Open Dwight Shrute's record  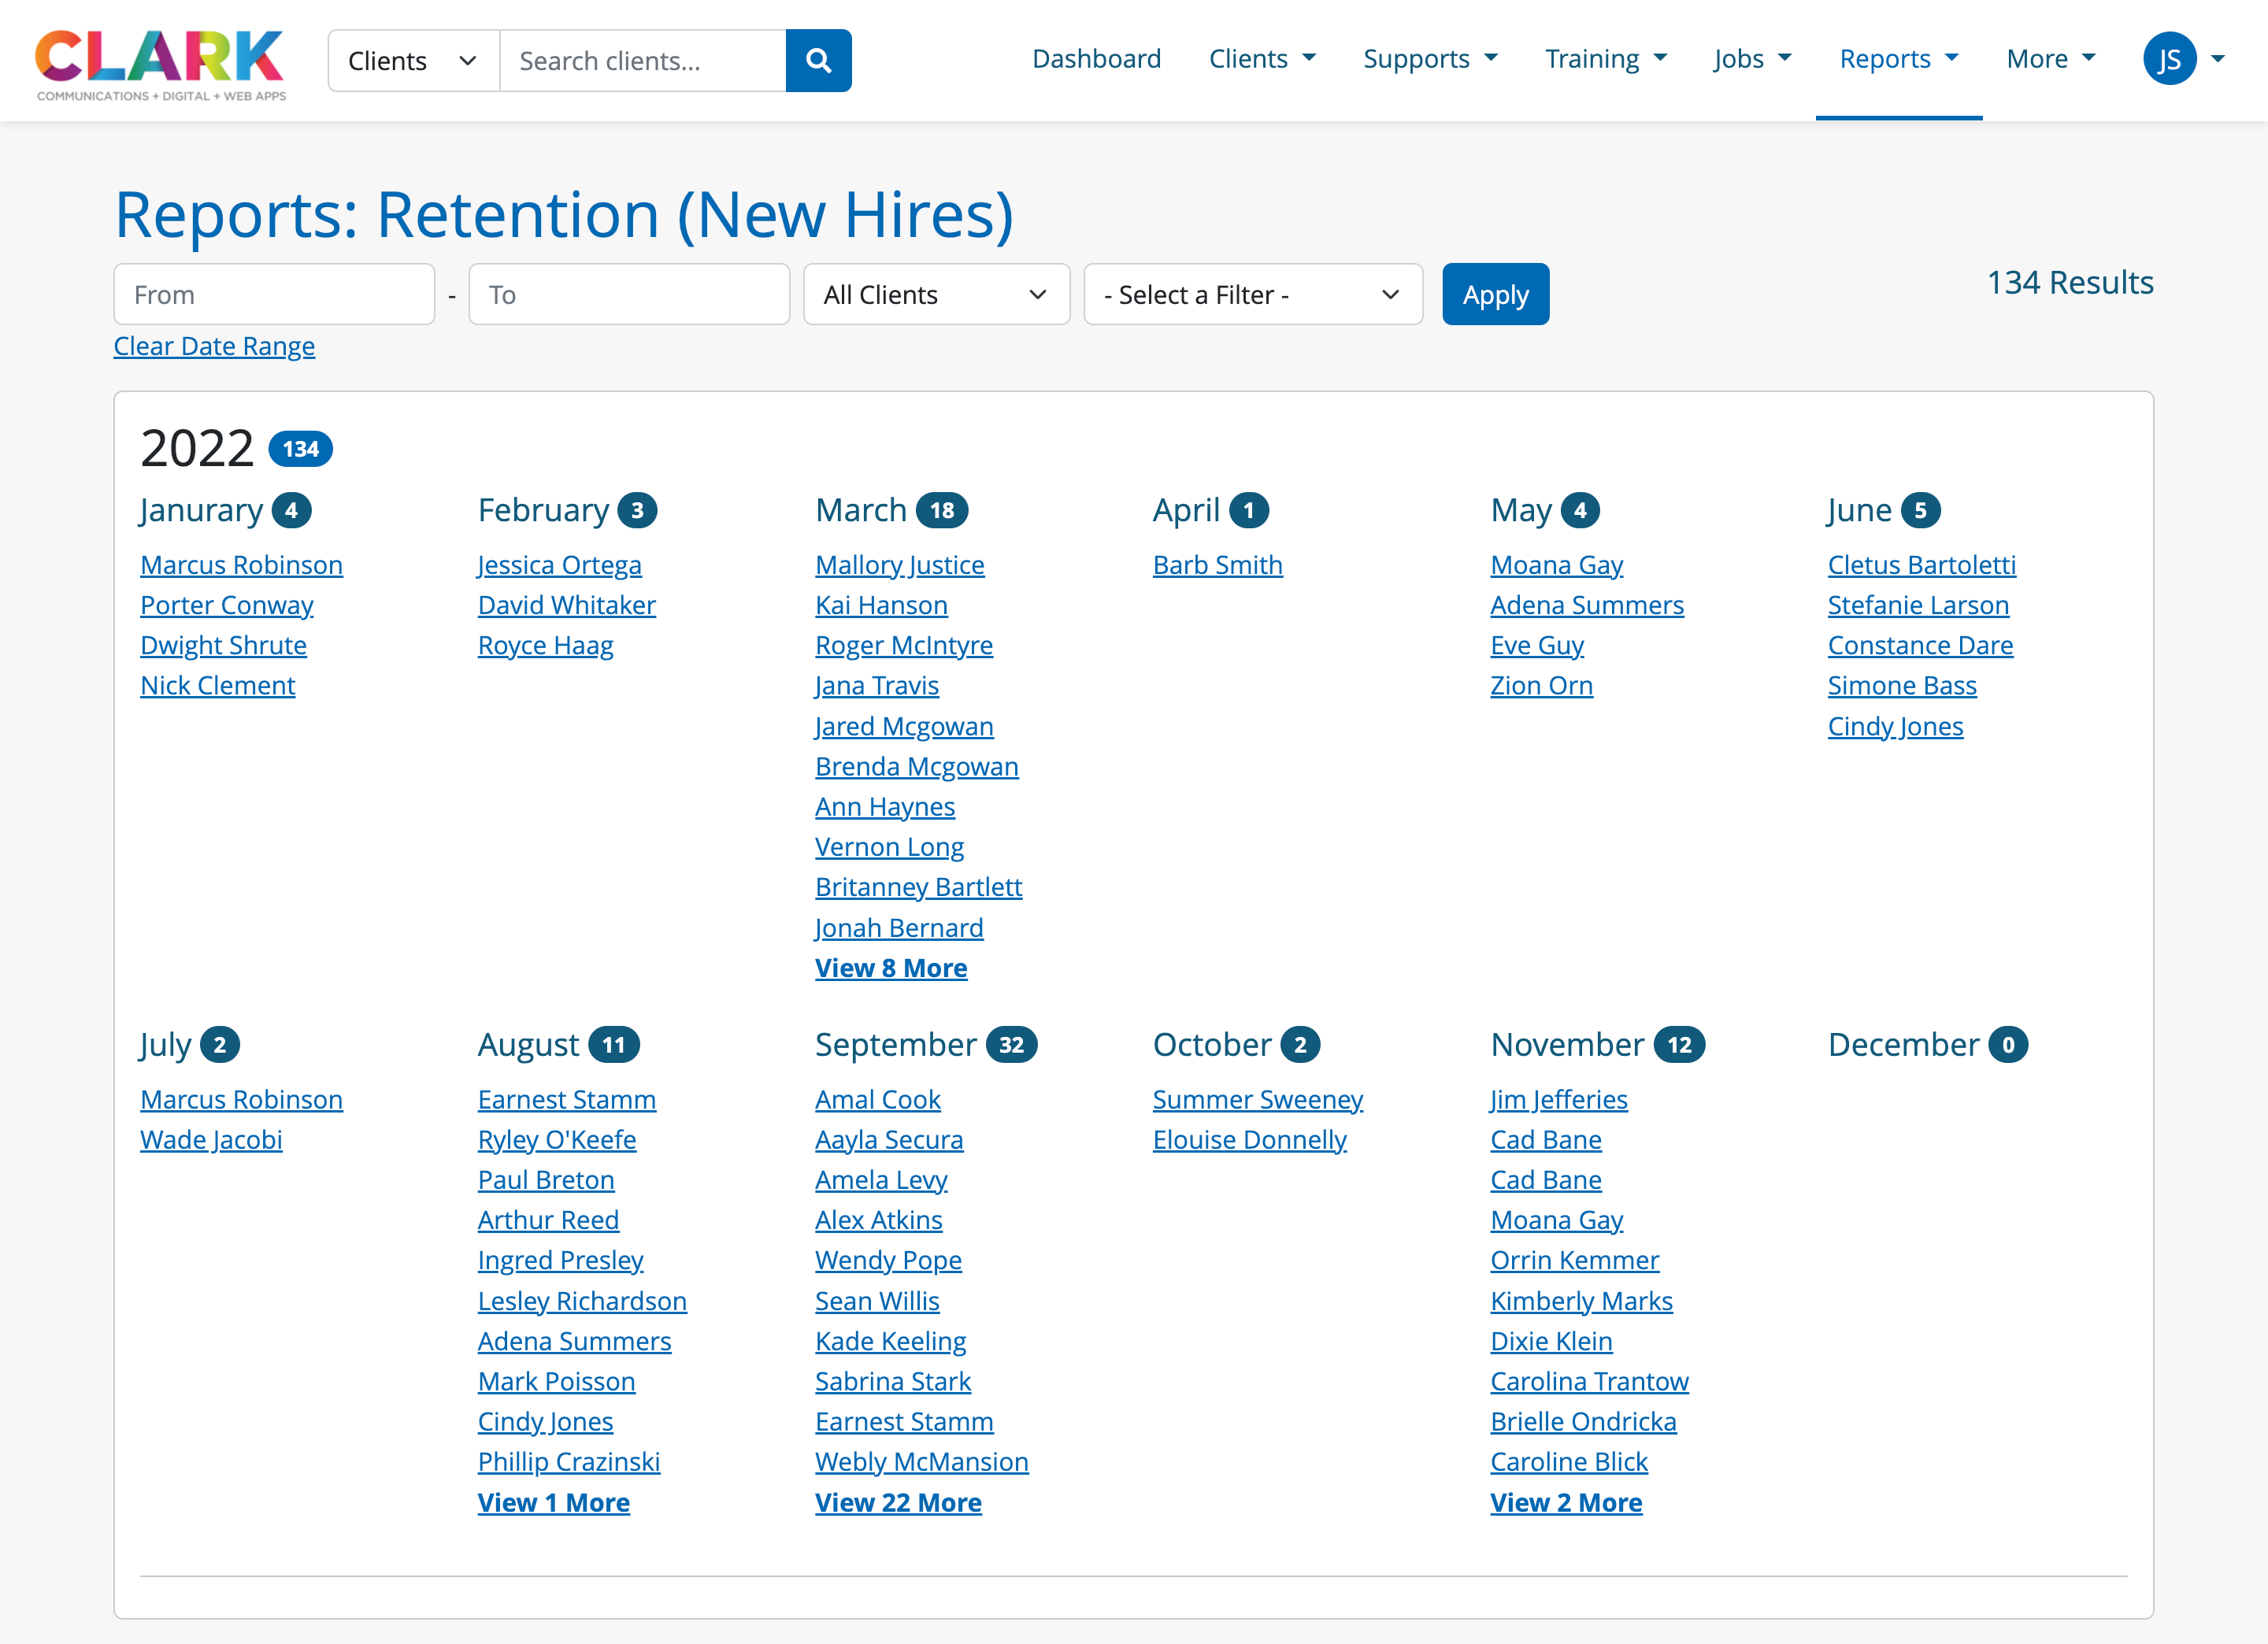coord(223,645)
